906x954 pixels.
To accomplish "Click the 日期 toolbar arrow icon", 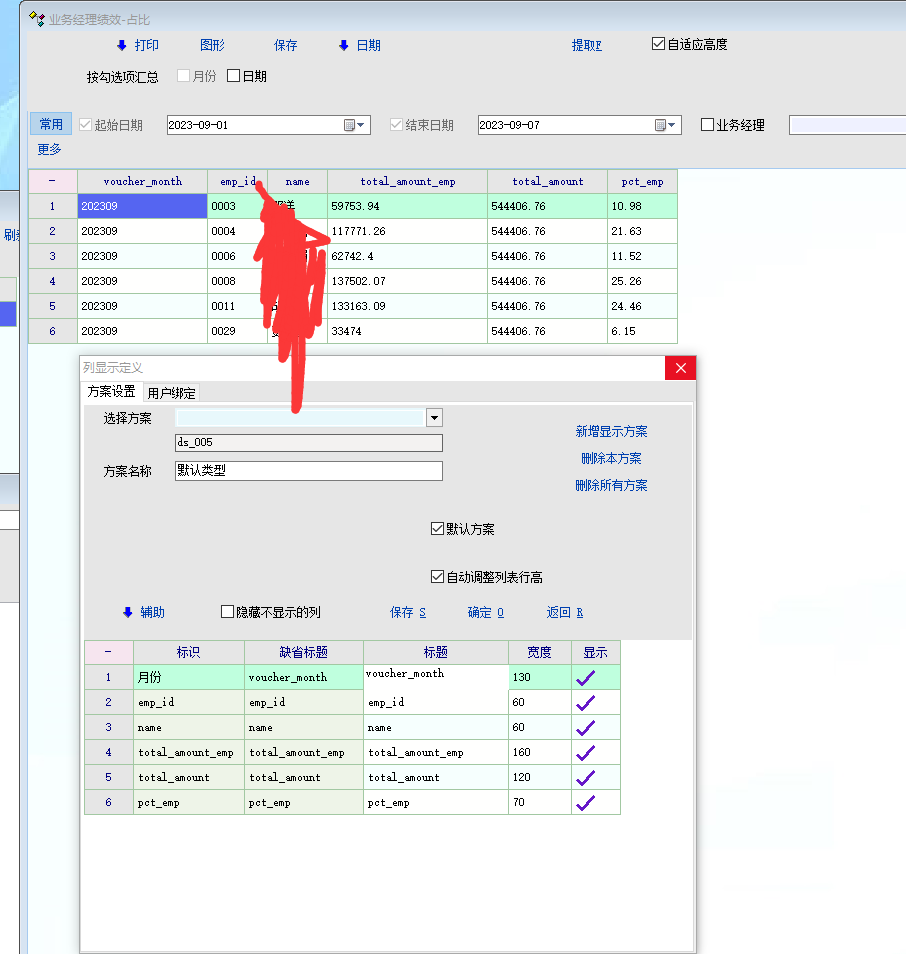I will (344, 45).
